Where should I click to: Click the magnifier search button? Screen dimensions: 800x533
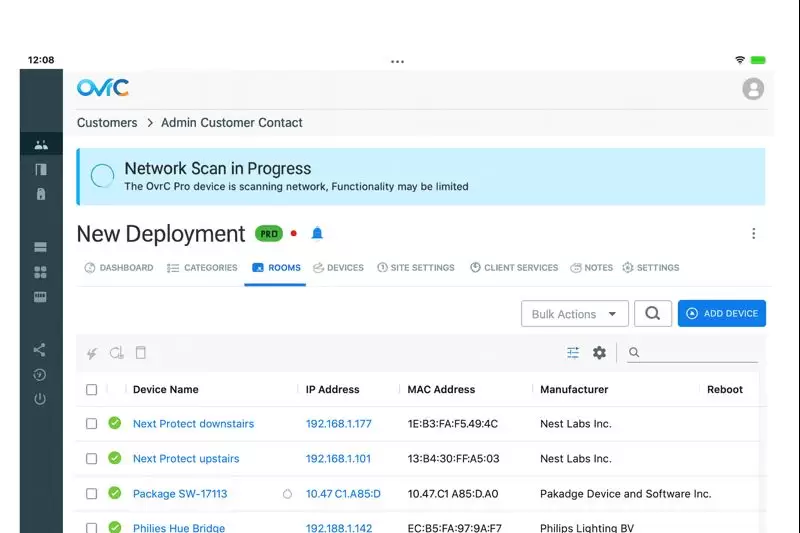[652, 313]
